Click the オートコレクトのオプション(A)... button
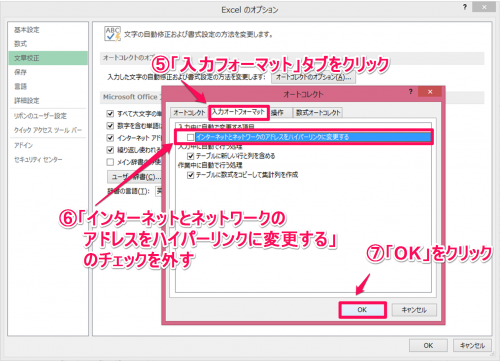500x361 pixels. pos(313,77)
